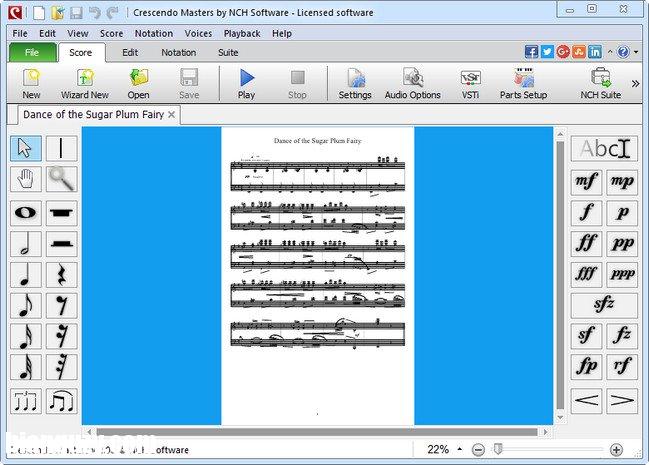Insert fortissimo (ff) dynamic
649x465 pixels.
(587, 243)
